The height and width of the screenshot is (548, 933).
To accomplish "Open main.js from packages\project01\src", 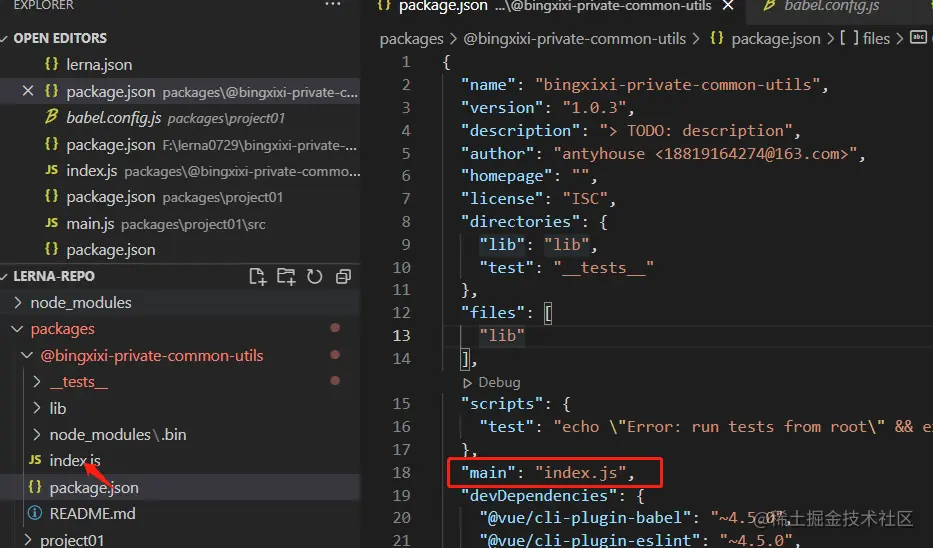I will [x=180, y=224].
